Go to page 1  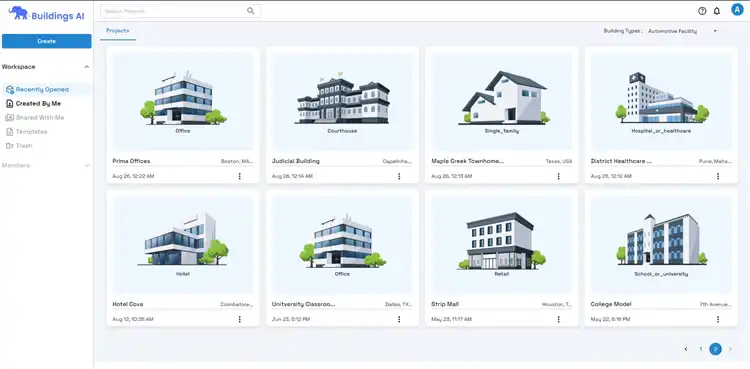(x=701, y=349)
